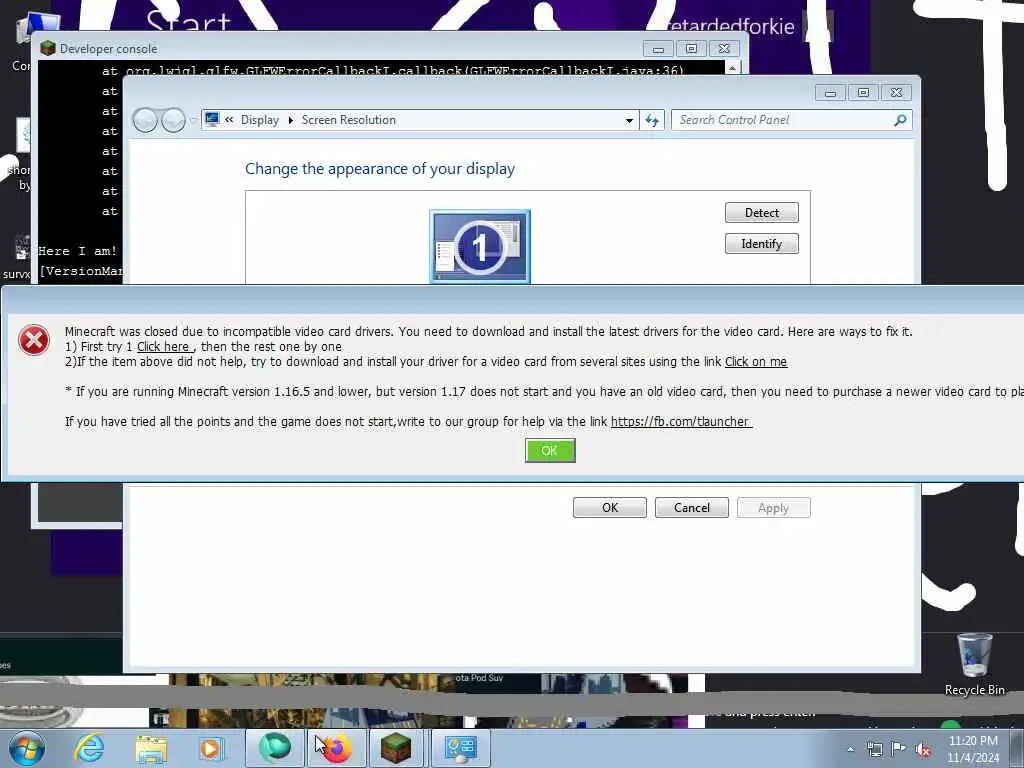Image resolution: width=1024 pixels, height=768 pixels.
Task: Maximize the Developer console window
Action: [691, 49]
